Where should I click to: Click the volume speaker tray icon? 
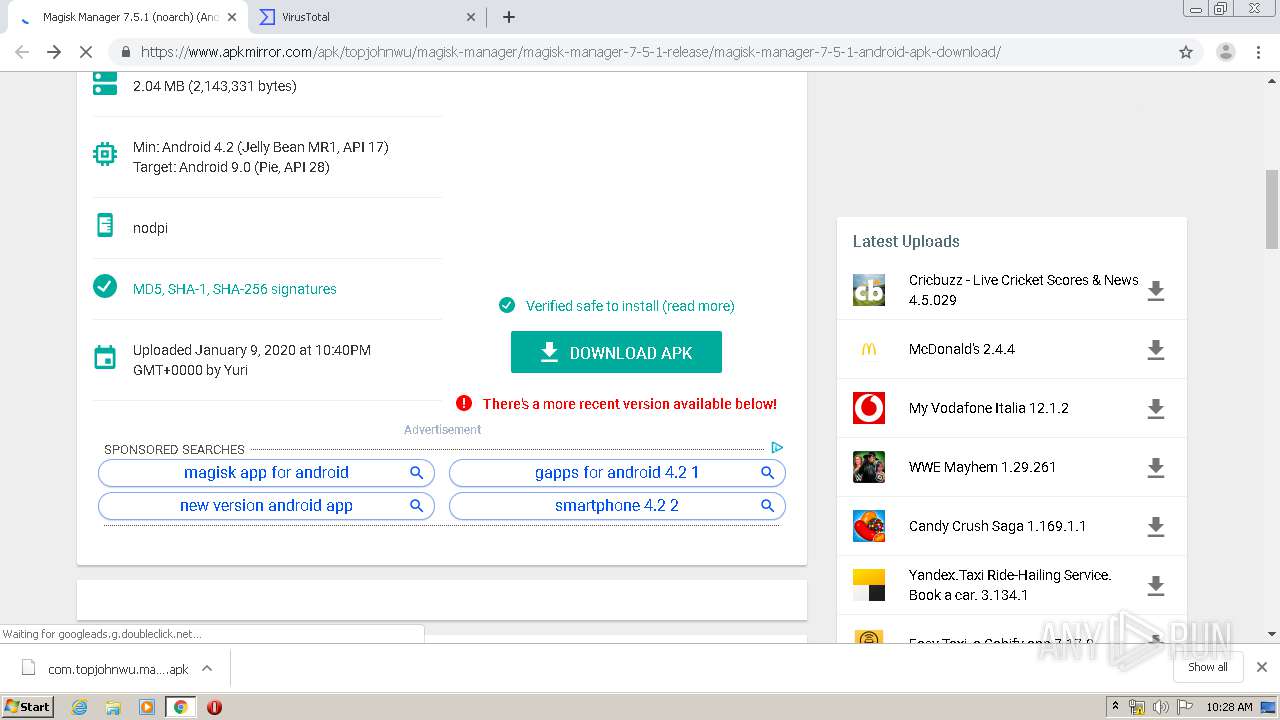tap(1161, 707)
